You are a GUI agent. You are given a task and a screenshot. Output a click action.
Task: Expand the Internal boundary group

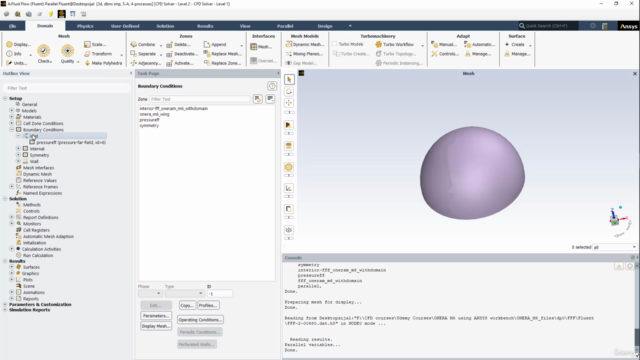pos(18,149)
